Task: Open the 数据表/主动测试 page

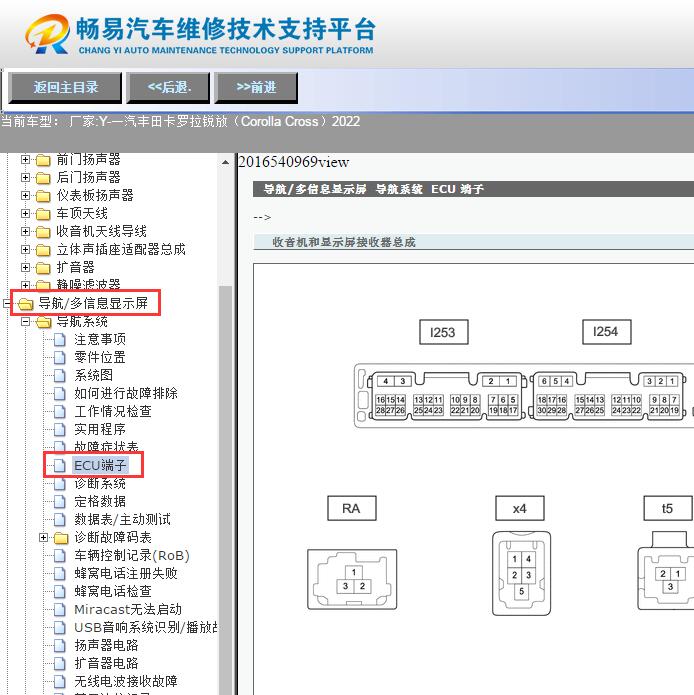Action: (122, 519)
